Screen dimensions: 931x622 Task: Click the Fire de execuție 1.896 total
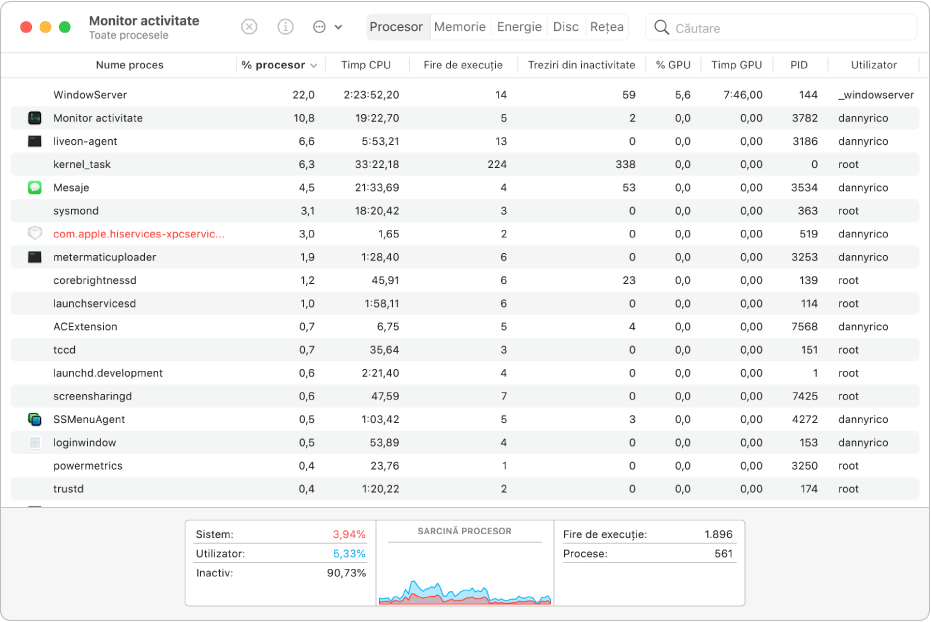click(x=718, y=534)
